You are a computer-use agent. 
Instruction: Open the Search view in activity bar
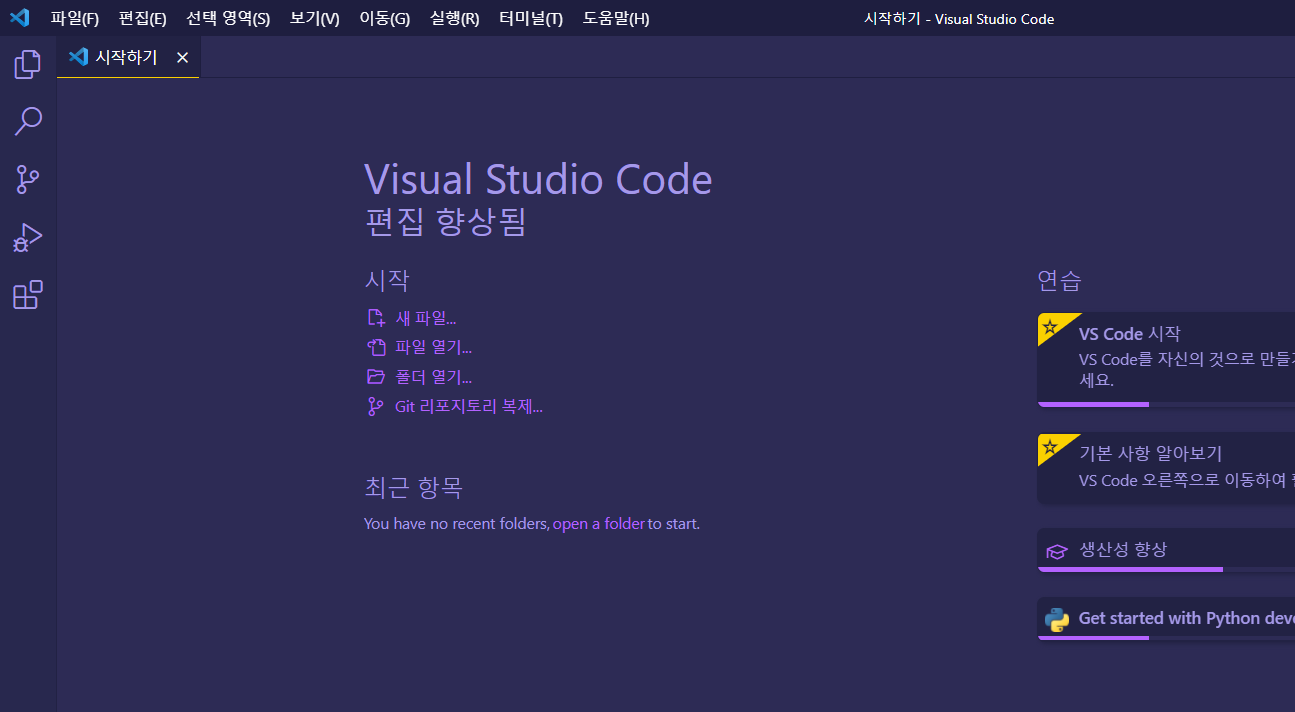[28, 122]
